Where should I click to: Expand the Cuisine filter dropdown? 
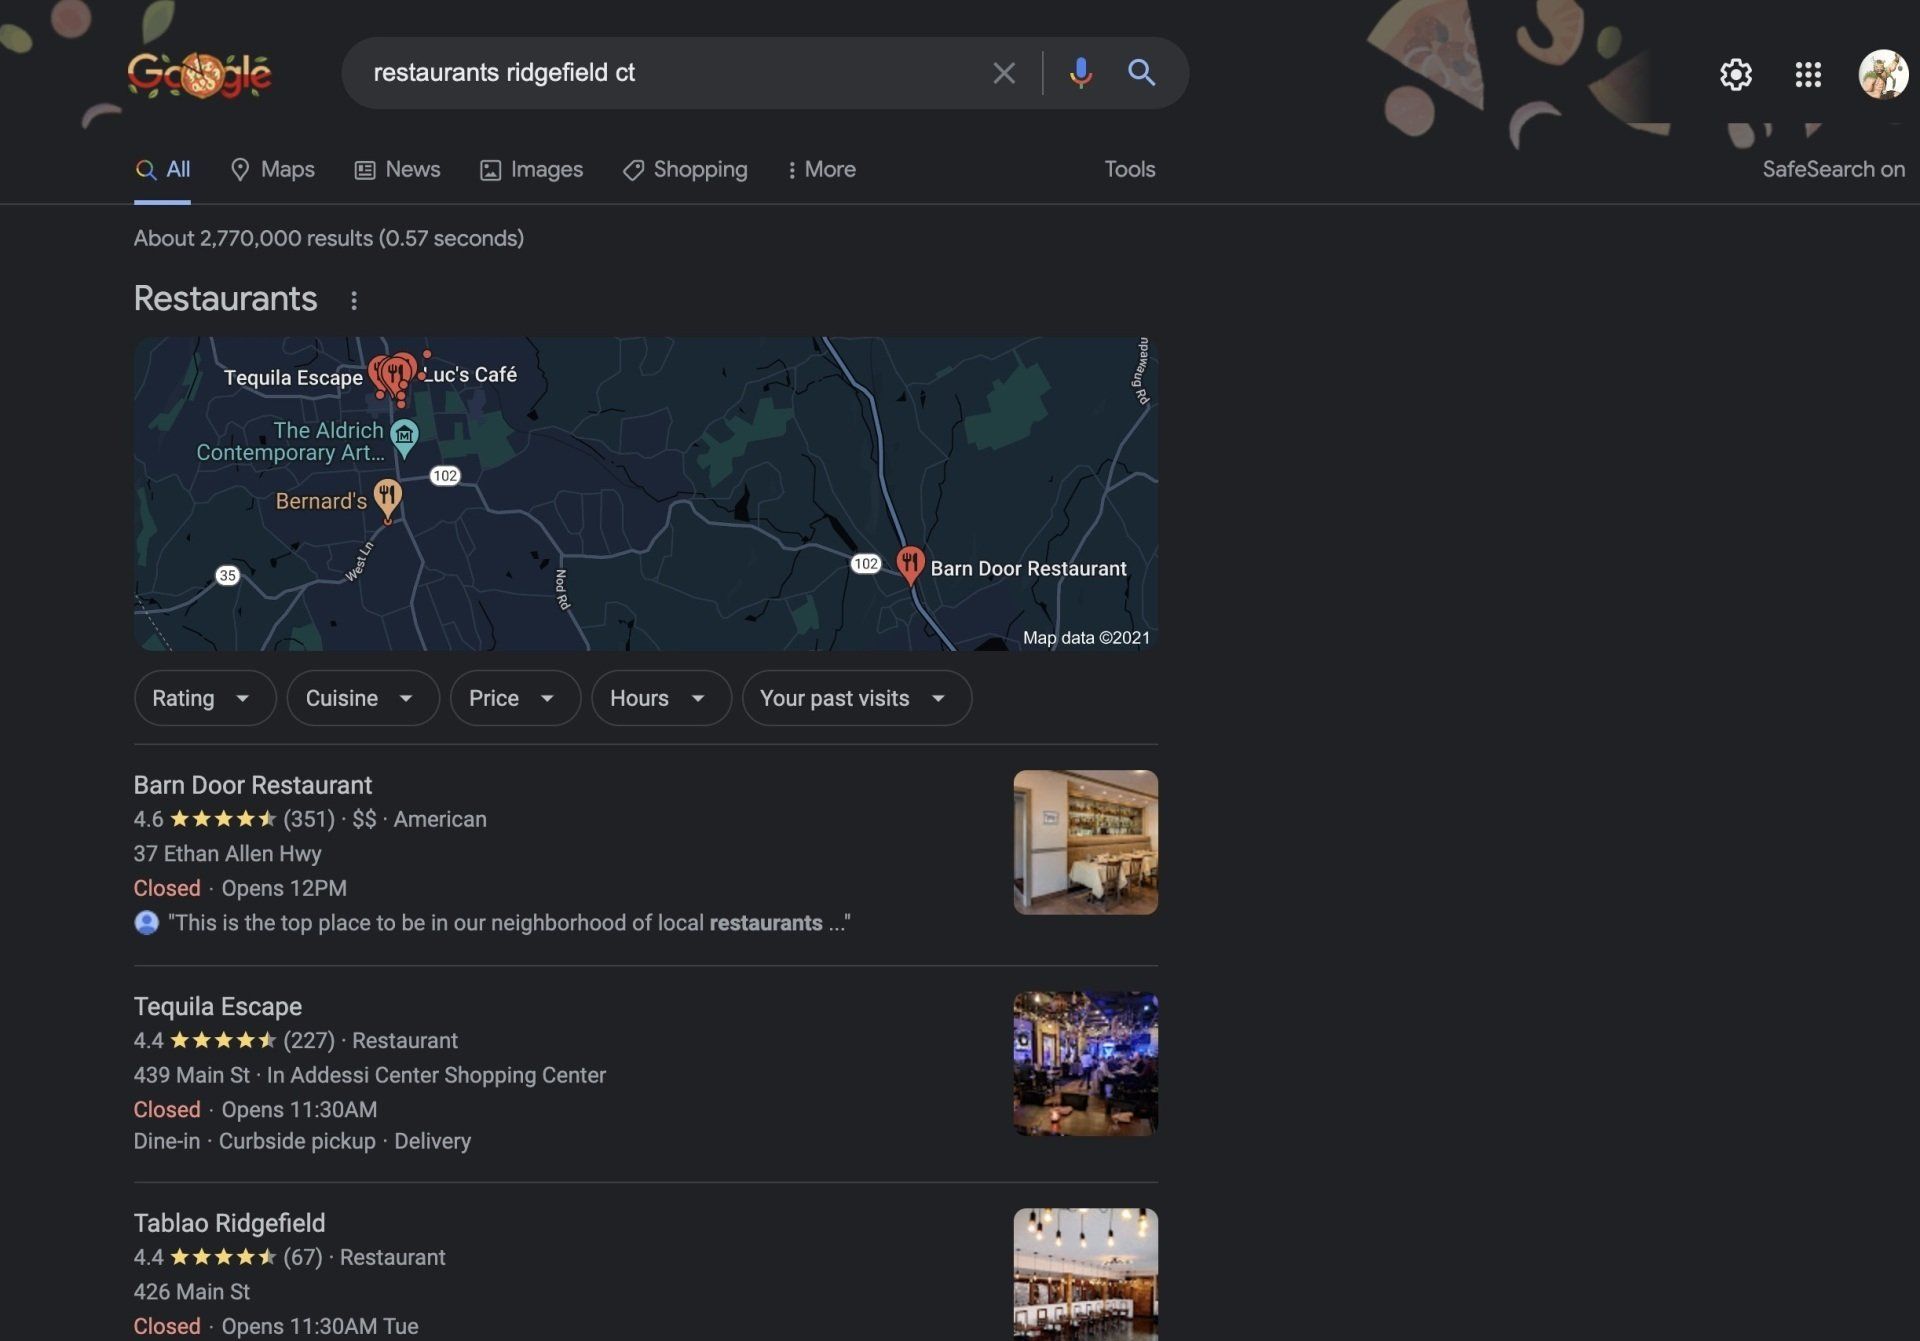click(x=362, y=698)
